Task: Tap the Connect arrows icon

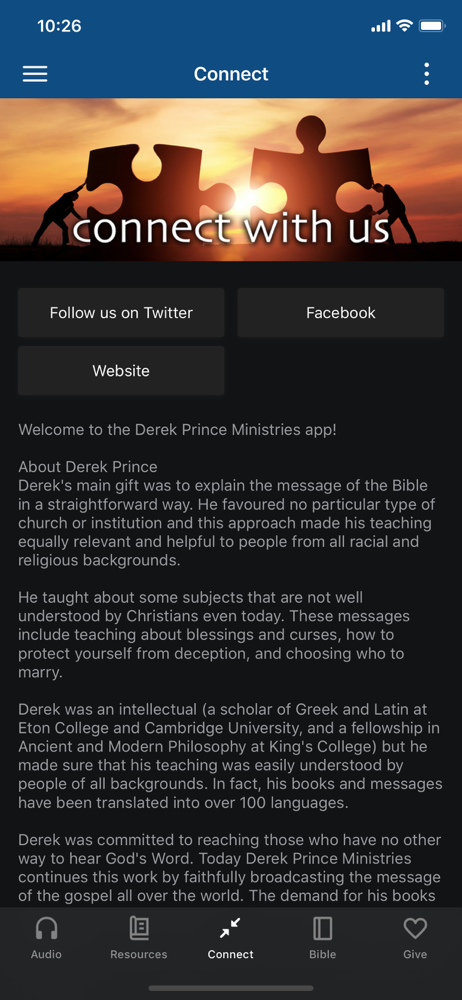Action: tap(230, 929)
